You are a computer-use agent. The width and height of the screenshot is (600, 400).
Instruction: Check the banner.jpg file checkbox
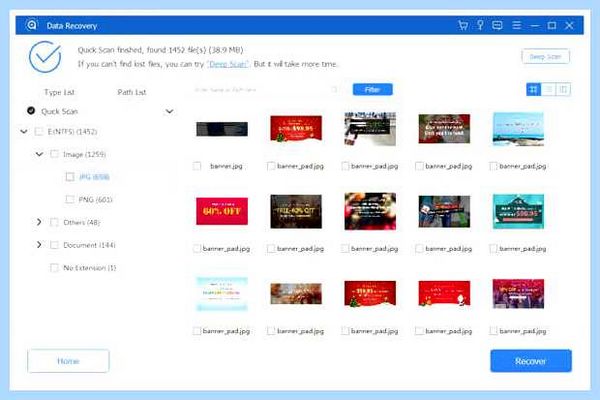[x=197, y=166]
